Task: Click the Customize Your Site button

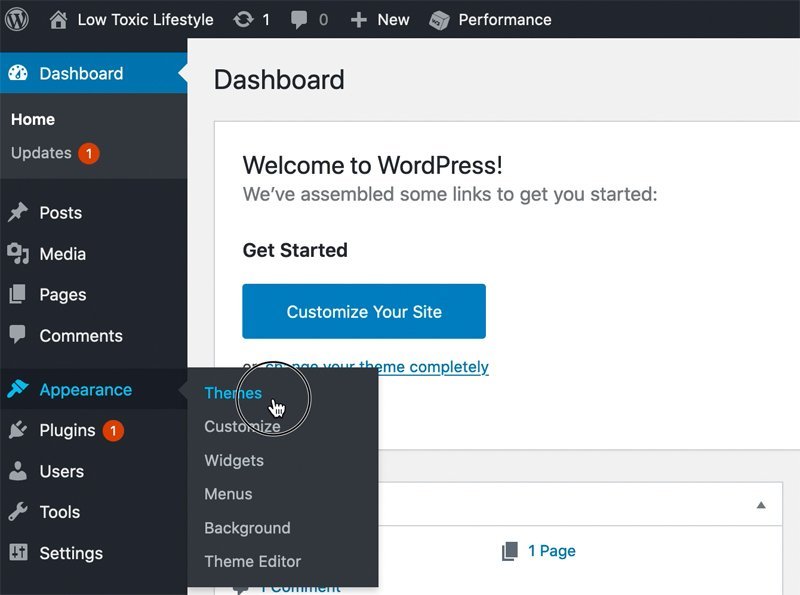Action: point(364,311)
